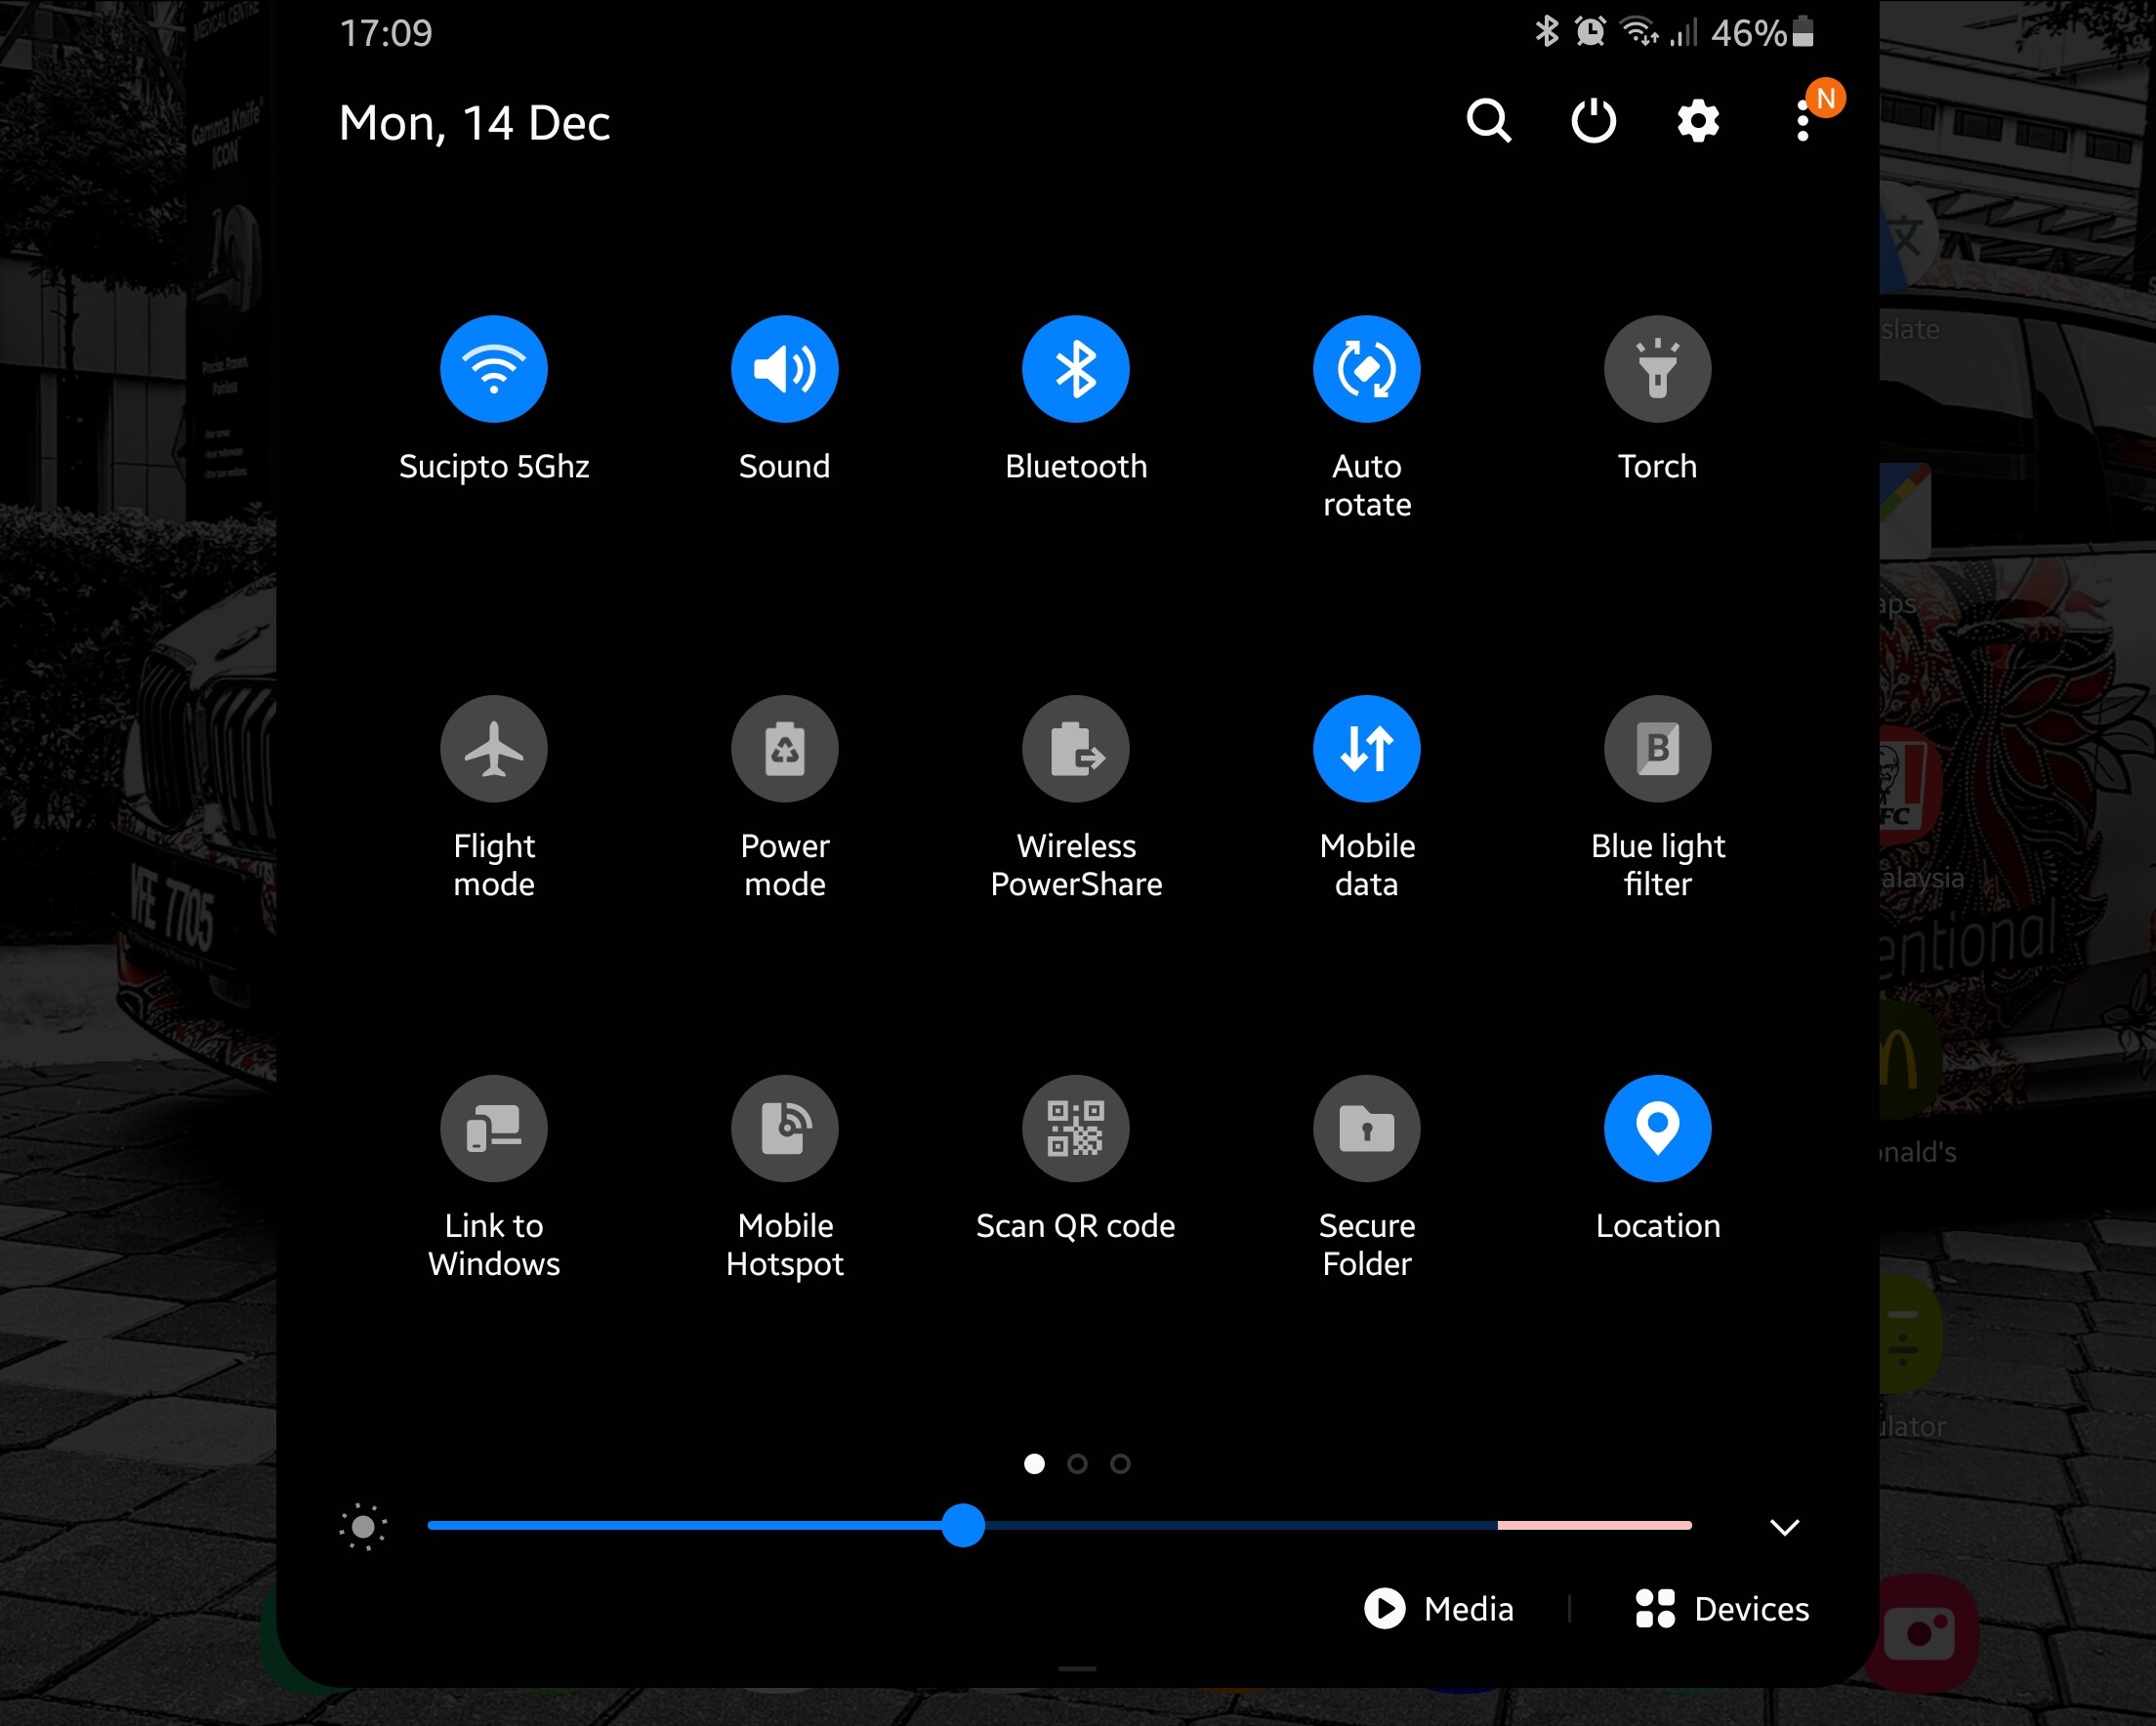This screenshot has width=2156, height=1726.
Task: Disable Sucipto 5Ghz Wi-Fi toggle
Action: click(x=494, y=369)
